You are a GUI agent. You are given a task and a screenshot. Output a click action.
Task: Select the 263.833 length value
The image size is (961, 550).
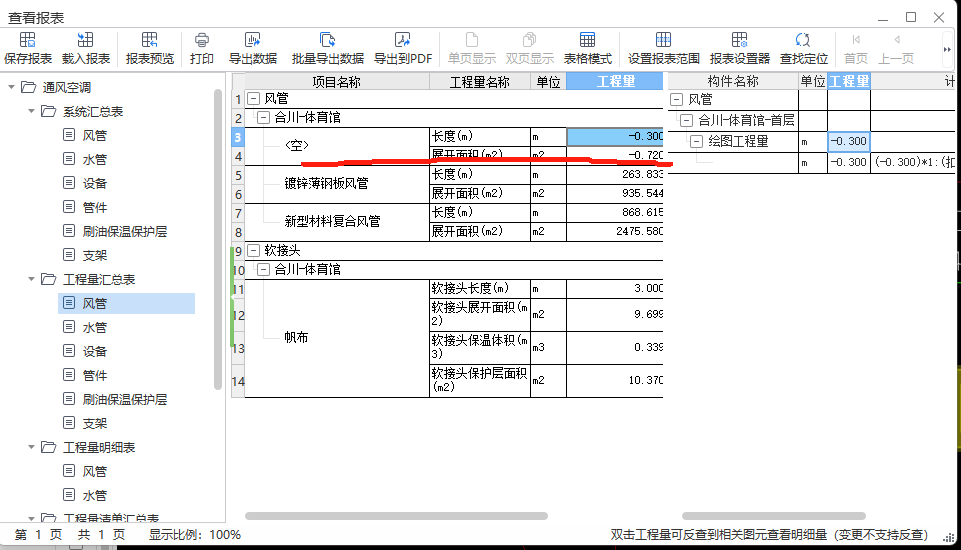point(615,175)
